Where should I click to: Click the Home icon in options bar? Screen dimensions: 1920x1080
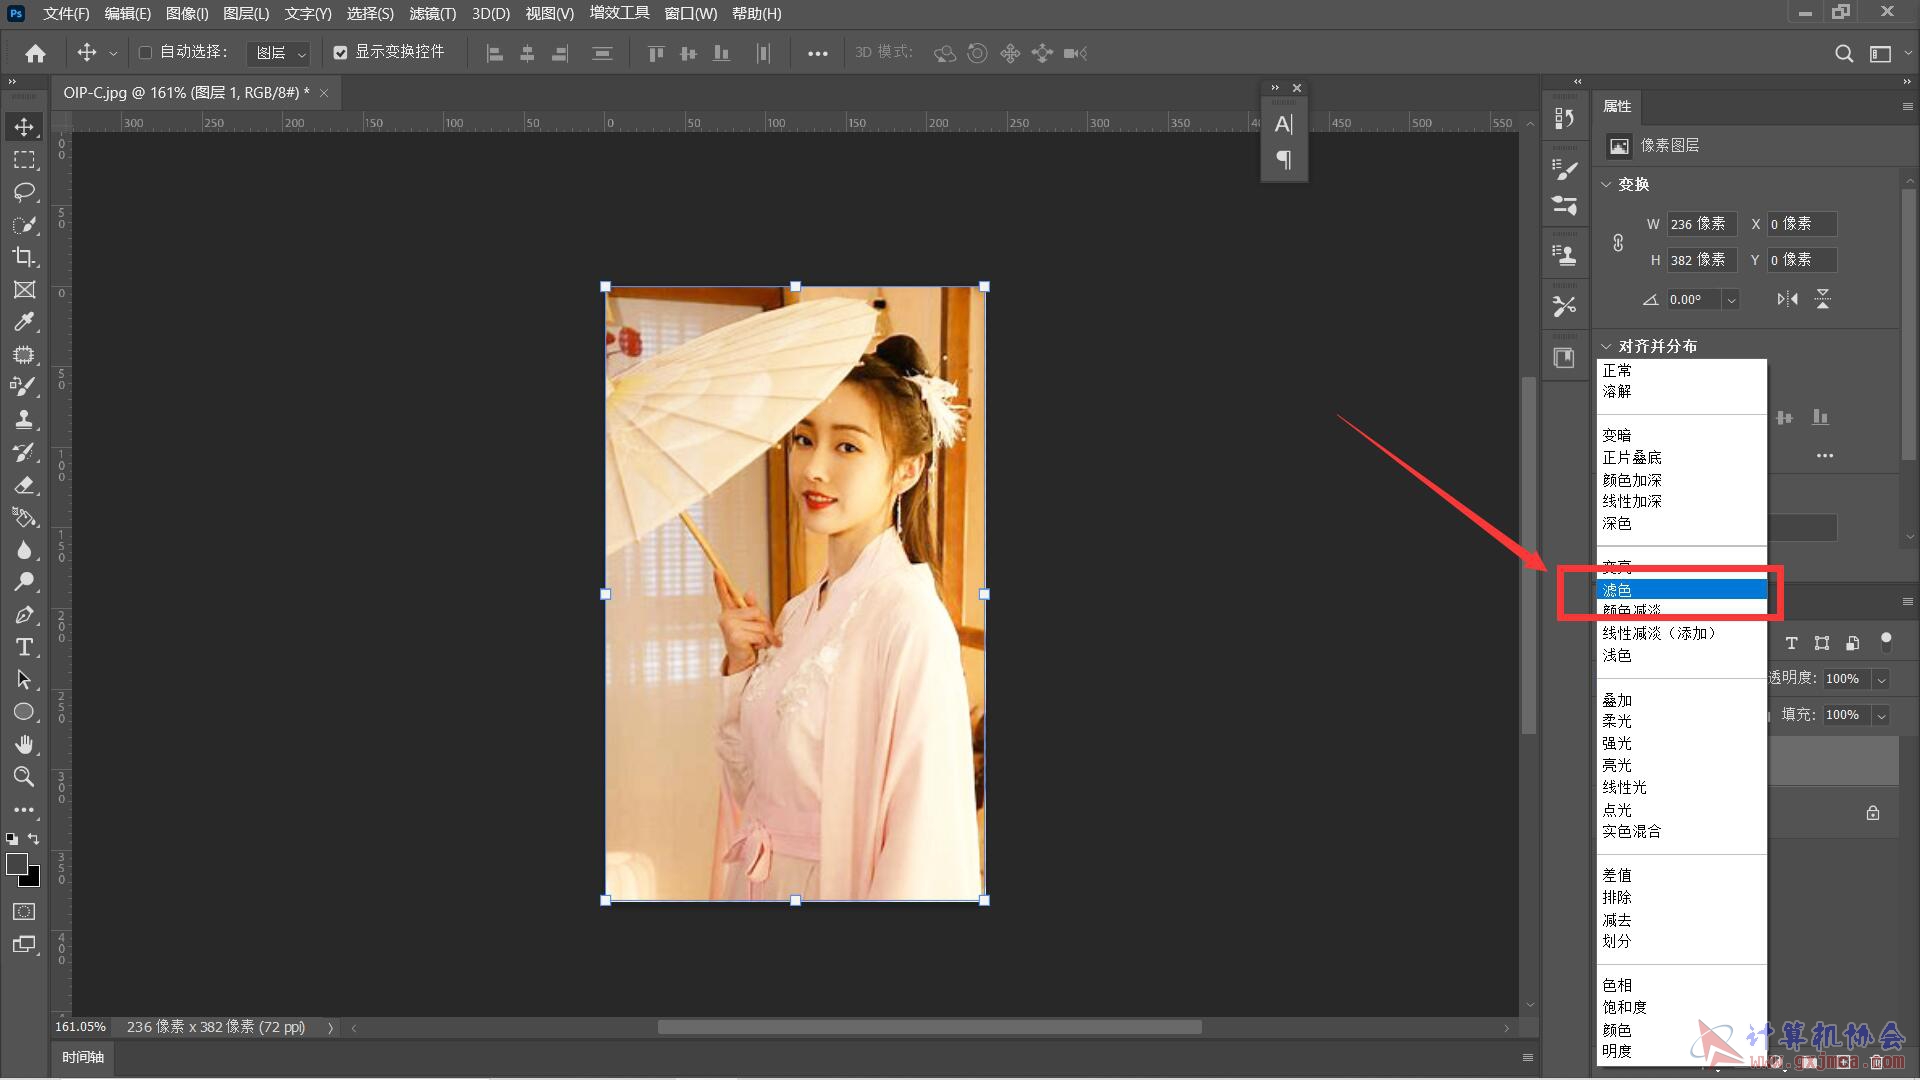pos(35,53)
